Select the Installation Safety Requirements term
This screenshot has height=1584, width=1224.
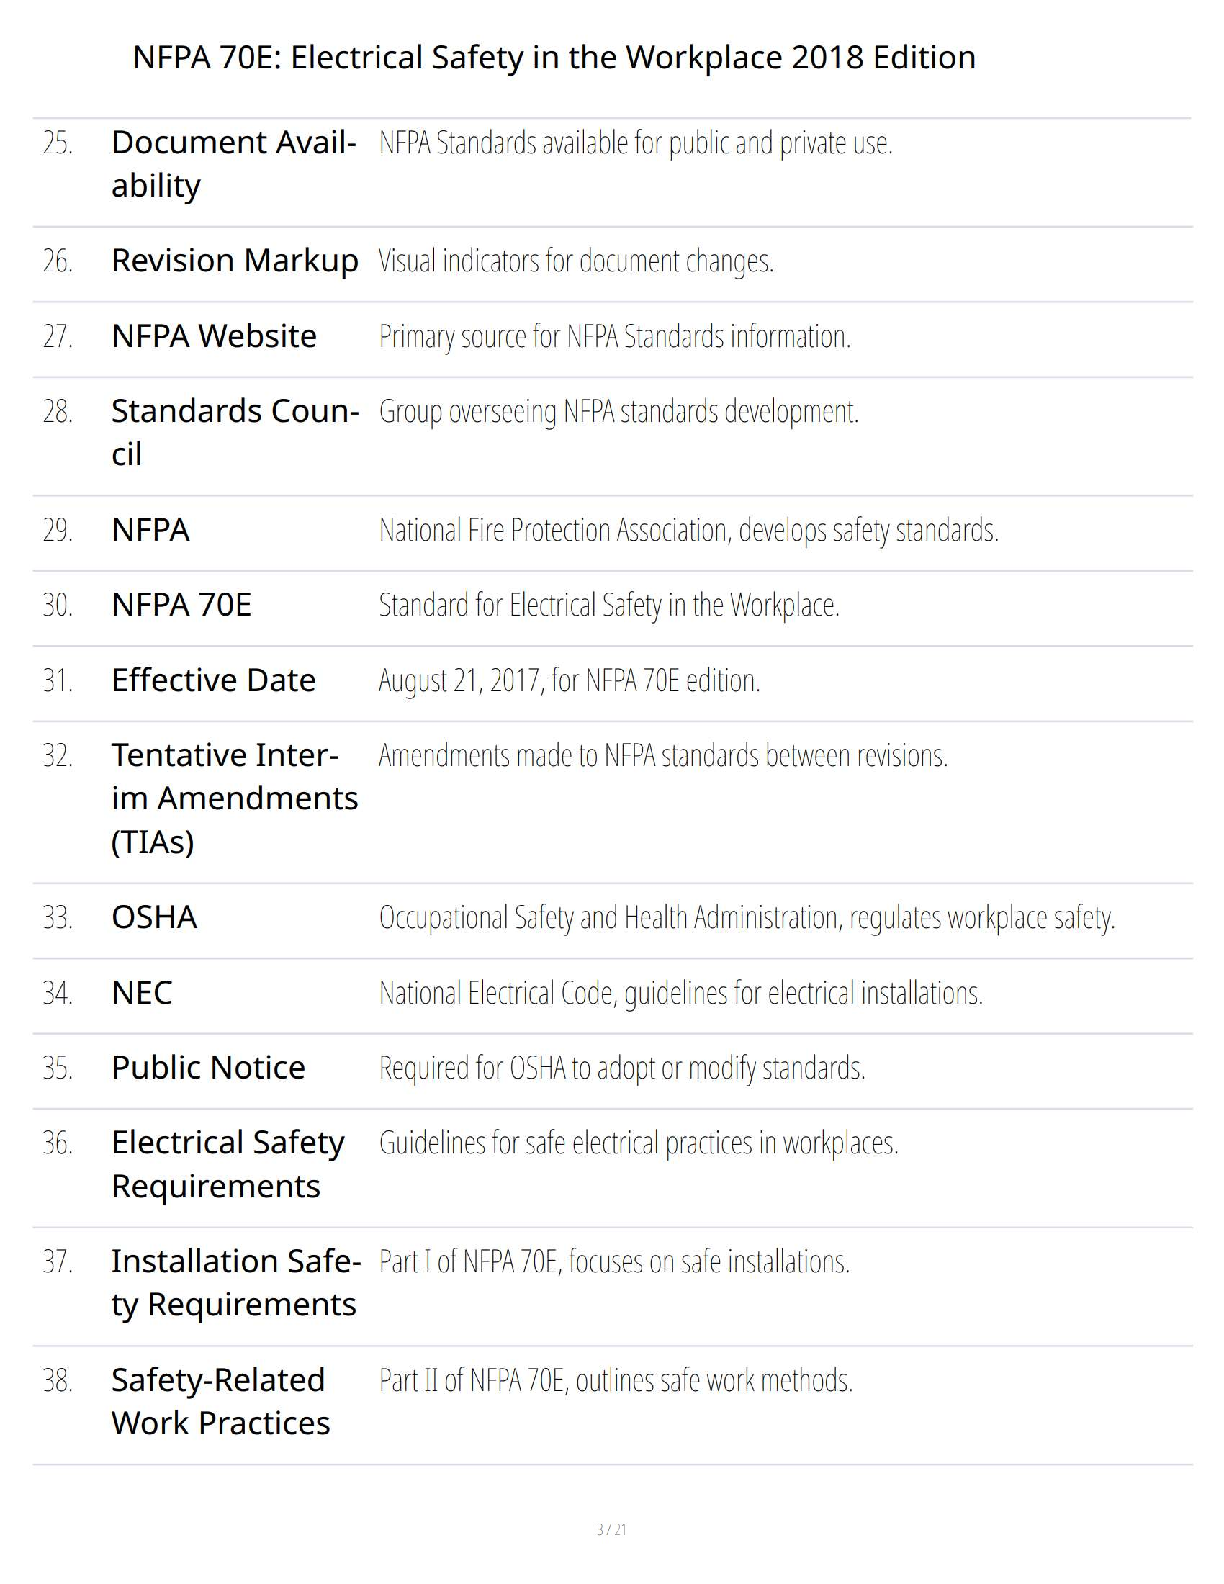pyautogui.click(x=235, y=1282)
